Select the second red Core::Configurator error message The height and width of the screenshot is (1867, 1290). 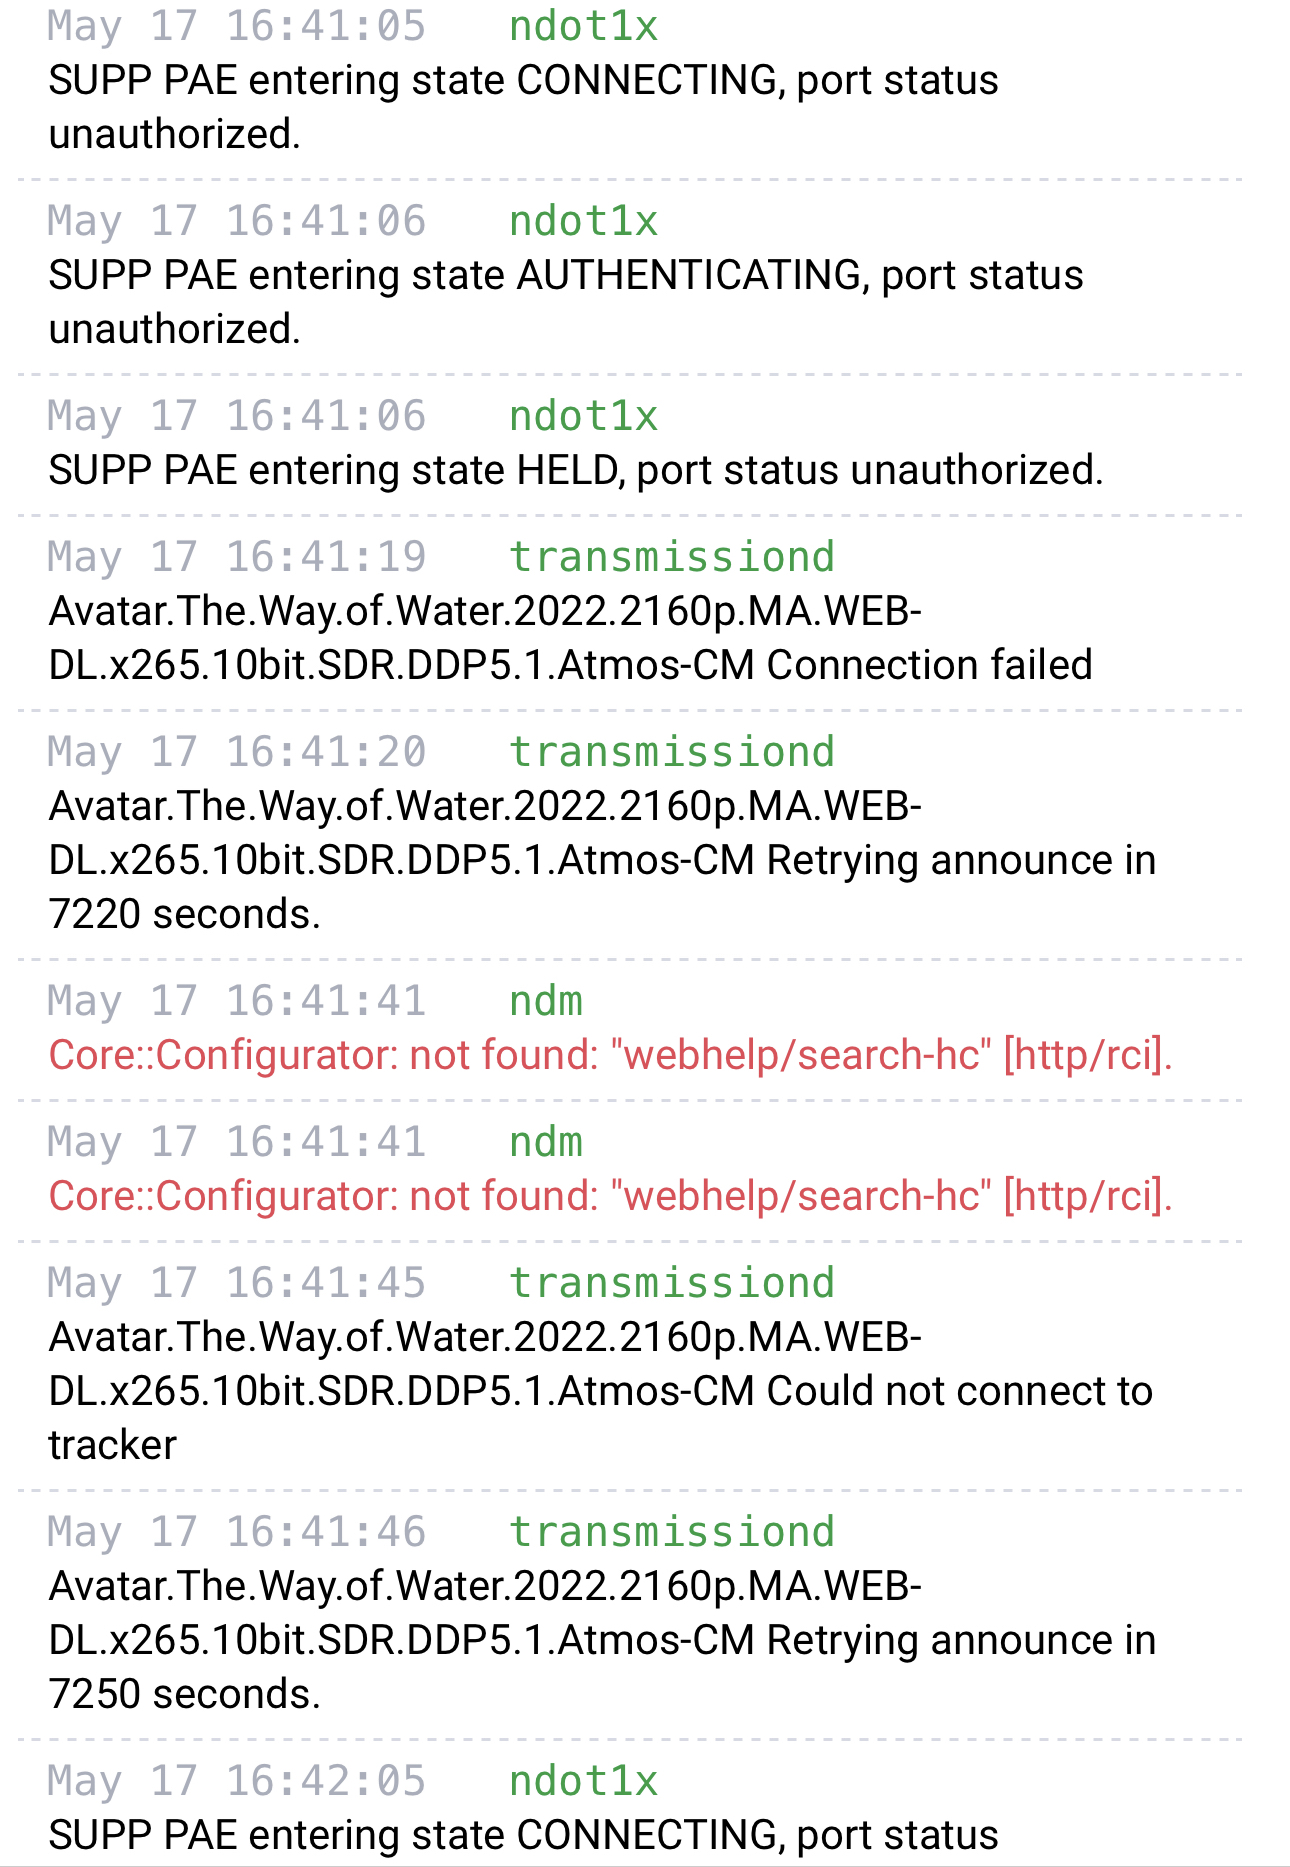coord(610,1196)
